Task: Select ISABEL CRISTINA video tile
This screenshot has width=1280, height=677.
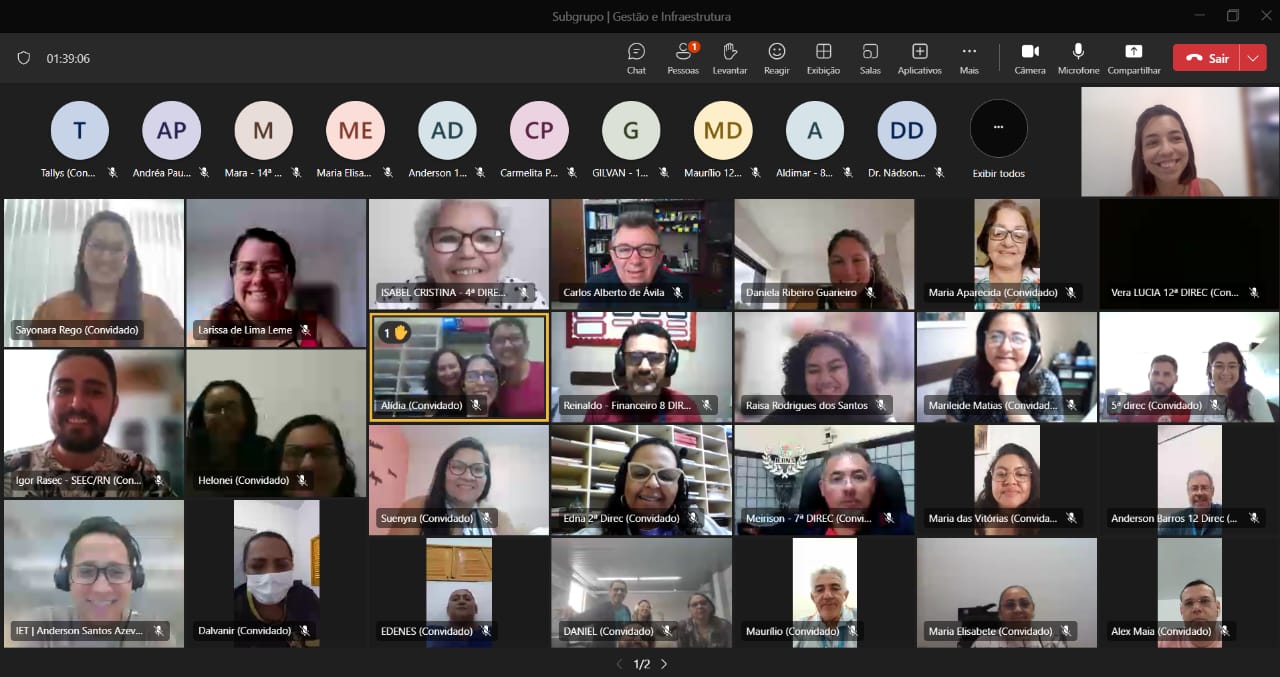Action: [459, 254]
